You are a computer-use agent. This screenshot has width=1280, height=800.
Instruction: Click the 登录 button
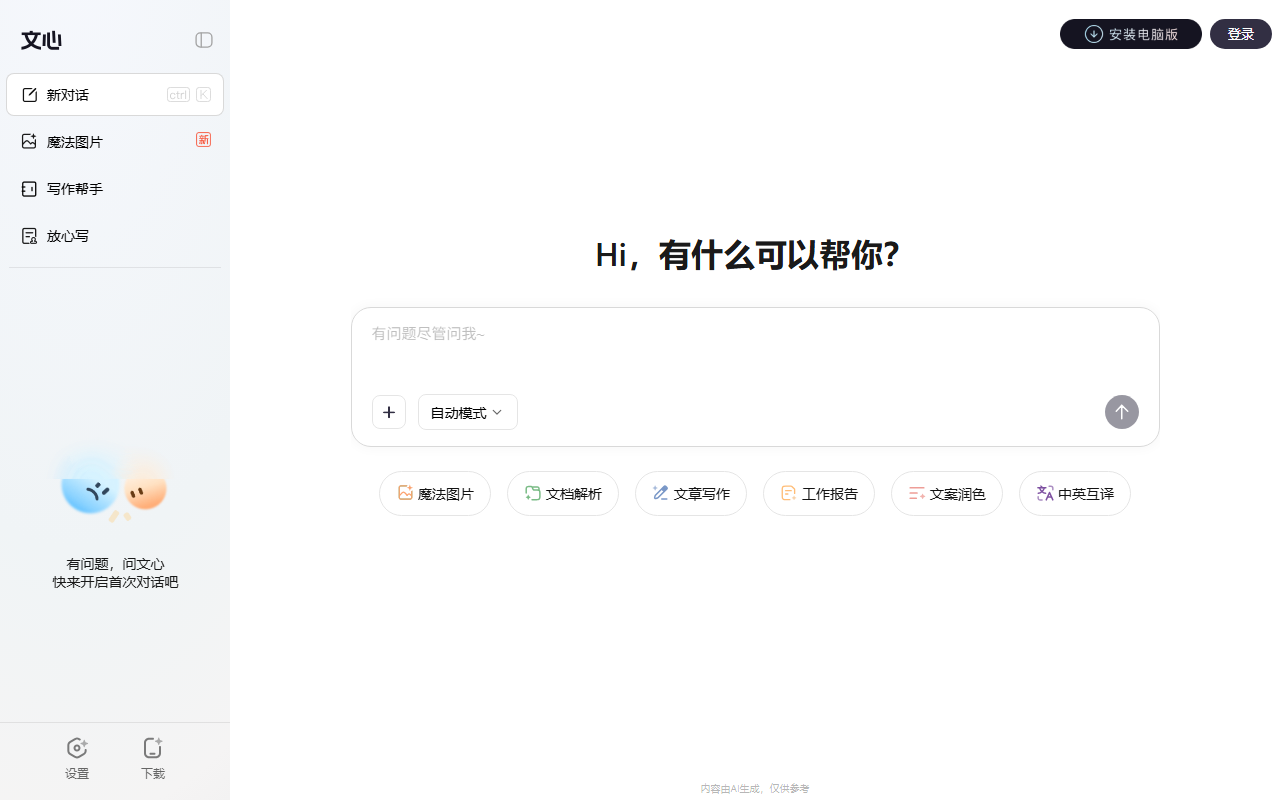(1241, 34)
